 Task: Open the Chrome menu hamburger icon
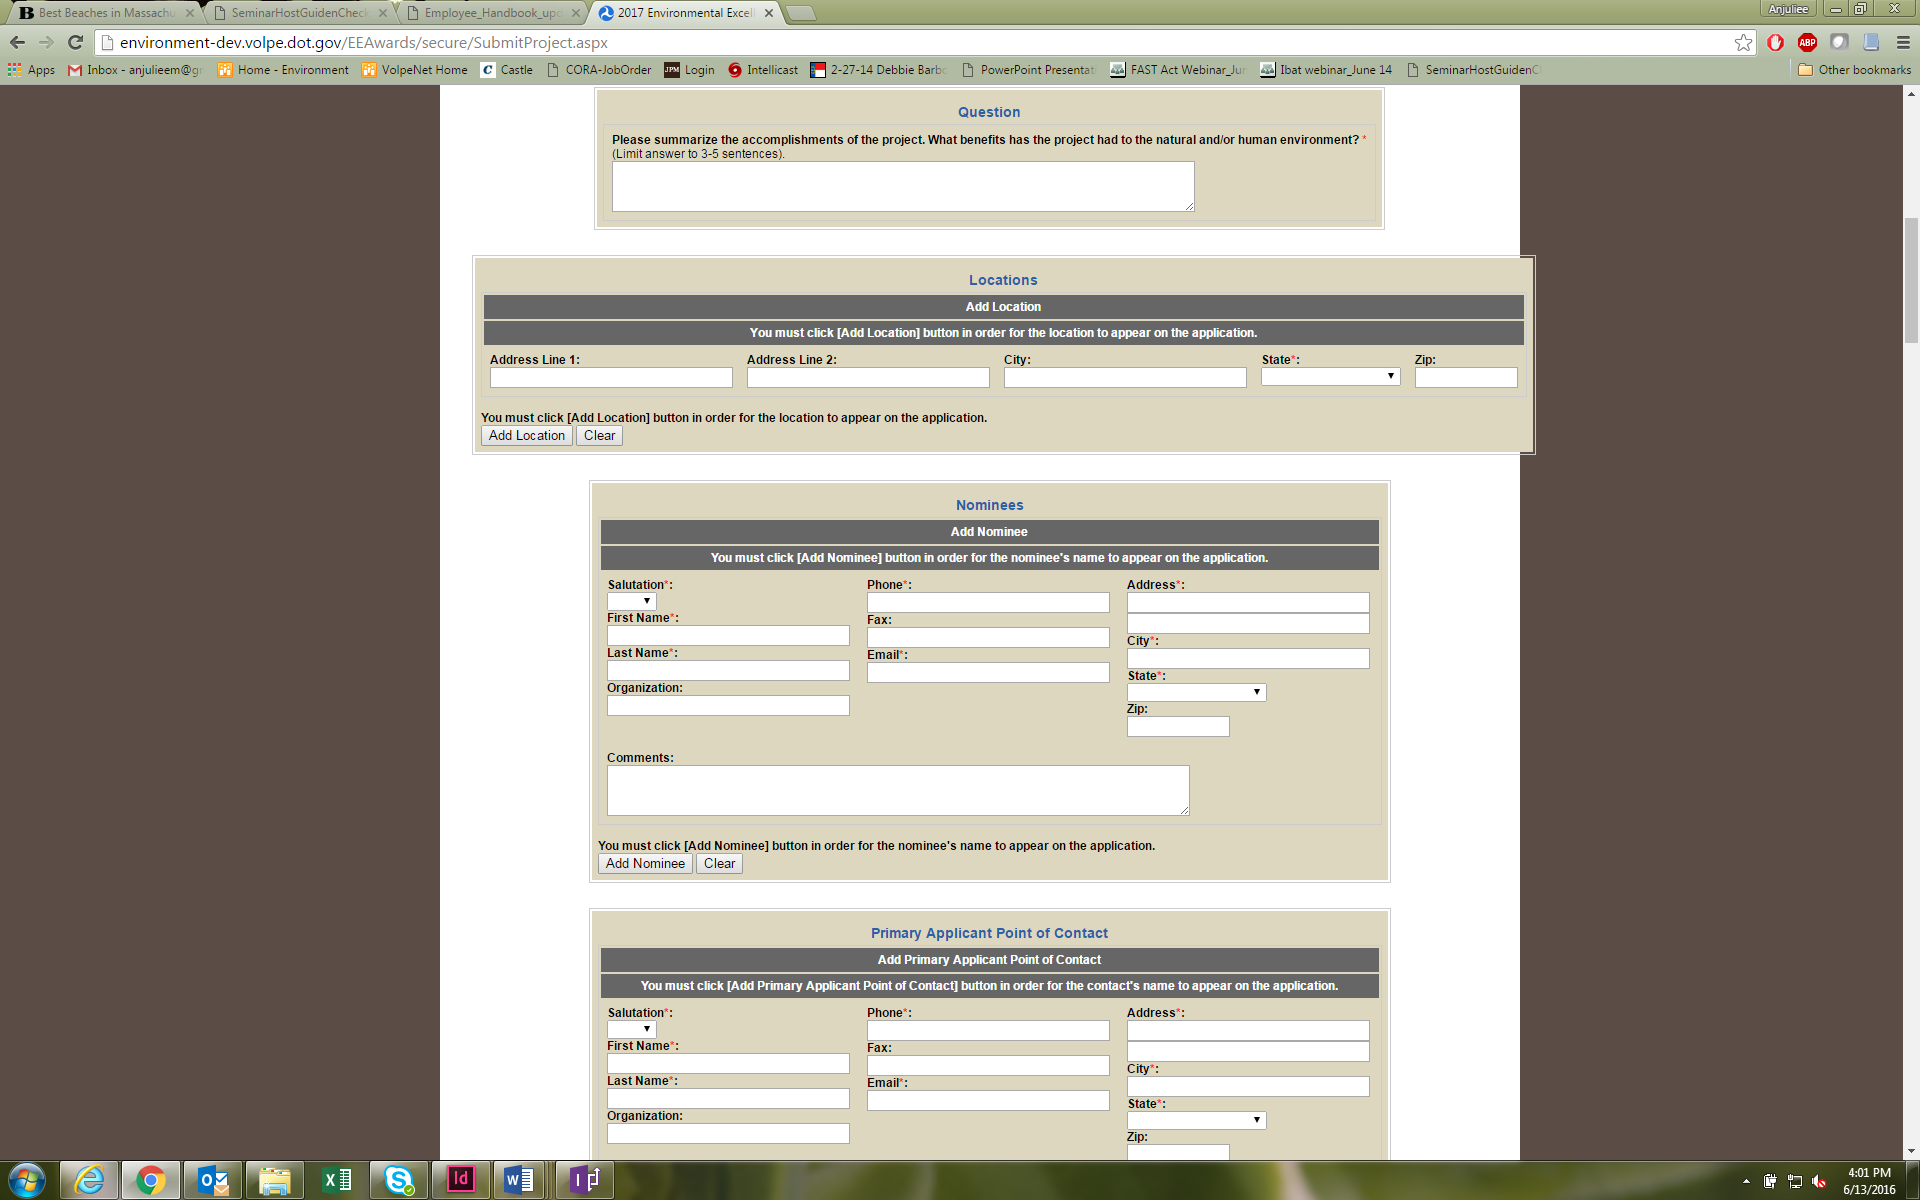(1903, 42)
